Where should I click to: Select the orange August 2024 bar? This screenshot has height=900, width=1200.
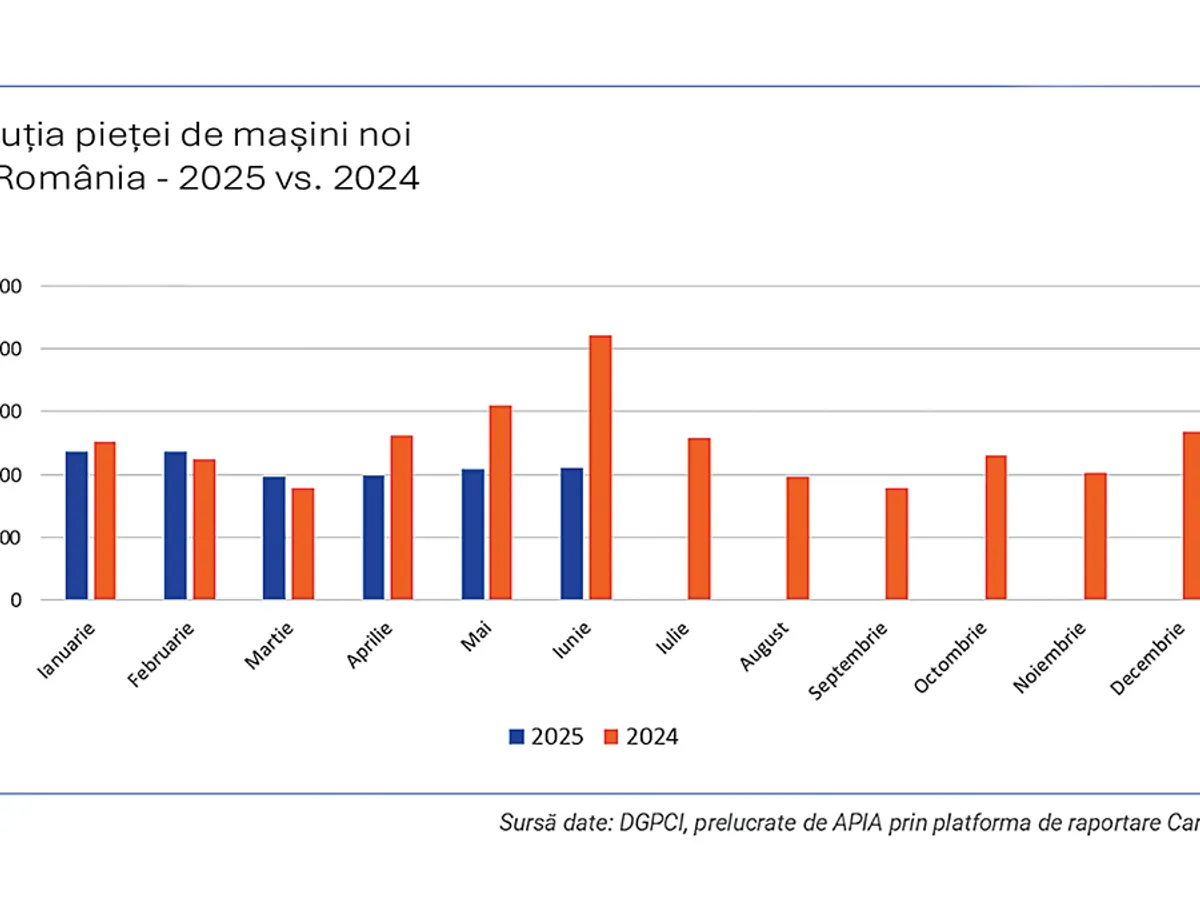797,538
